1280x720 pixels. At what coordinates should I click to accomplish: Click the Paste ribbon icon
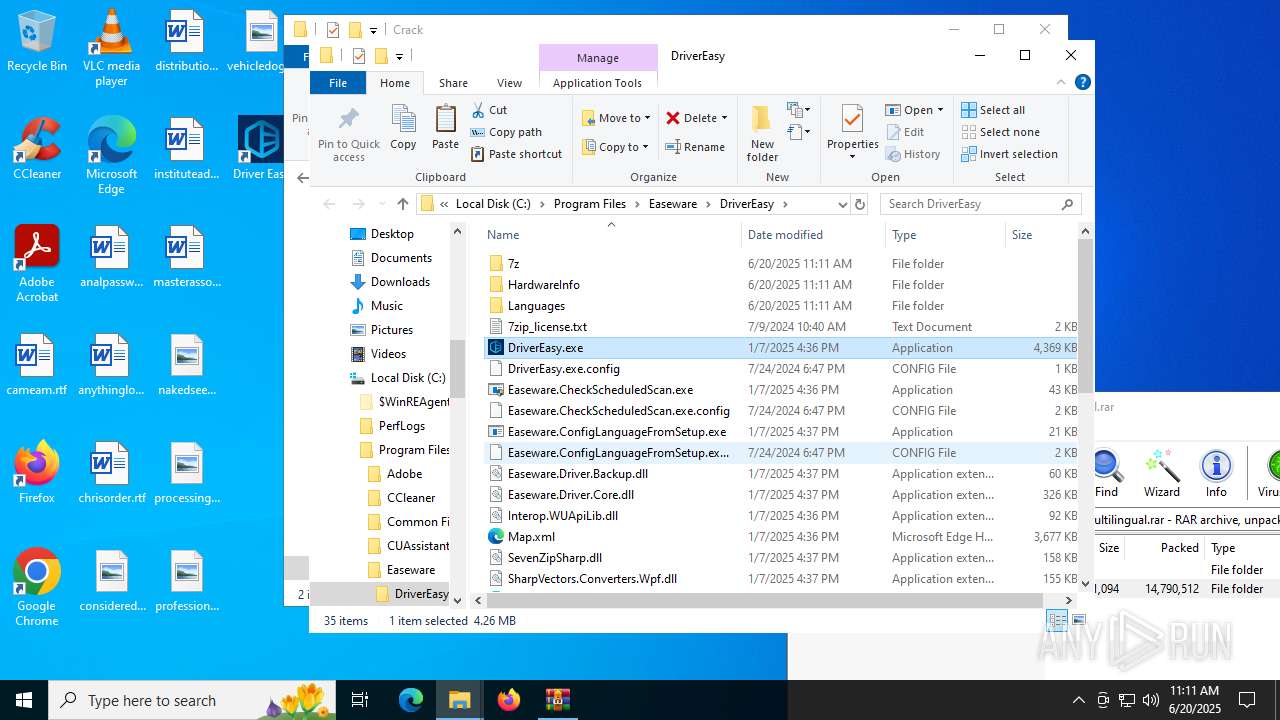445,120
